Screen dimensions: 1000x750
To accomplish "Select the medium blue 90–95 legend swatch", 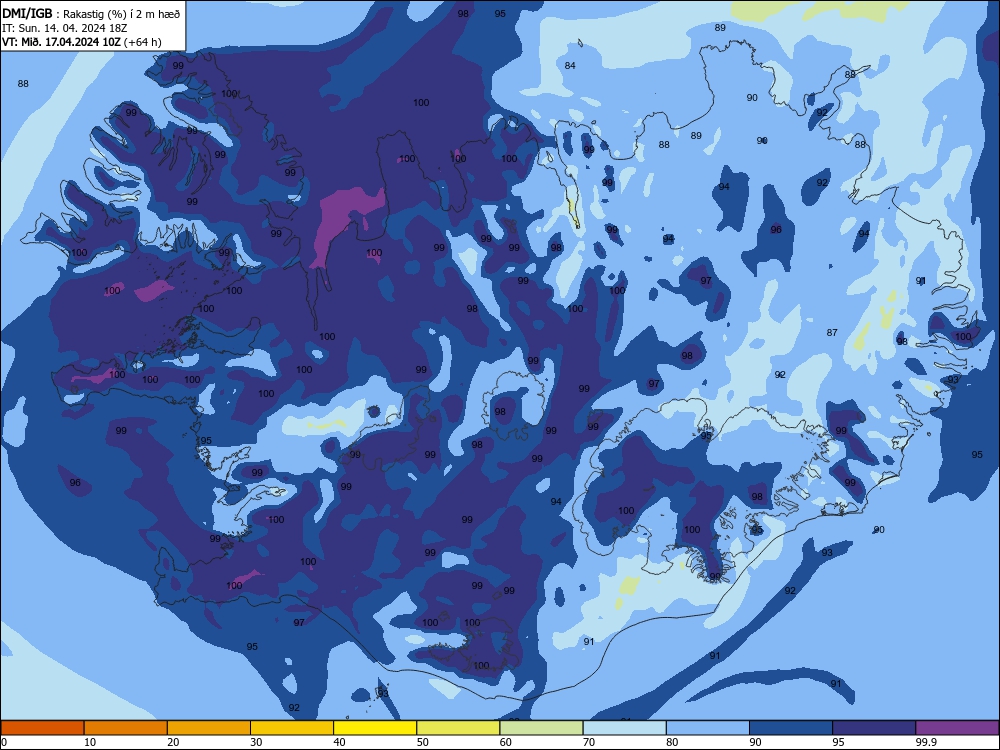I will click(x=791, y=728).
